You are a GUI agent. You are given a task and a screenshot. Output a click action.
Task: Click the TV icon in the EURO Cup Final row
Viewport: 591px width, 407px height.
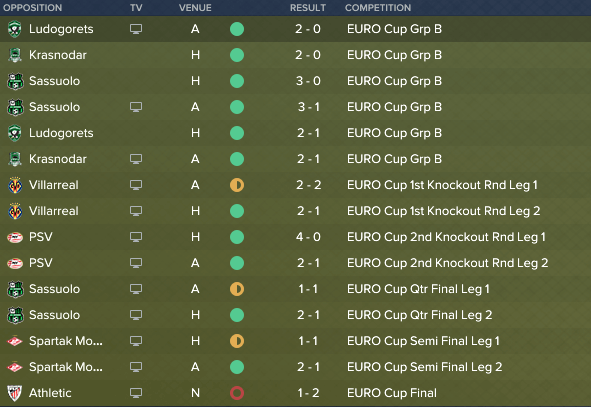(136, 393)
